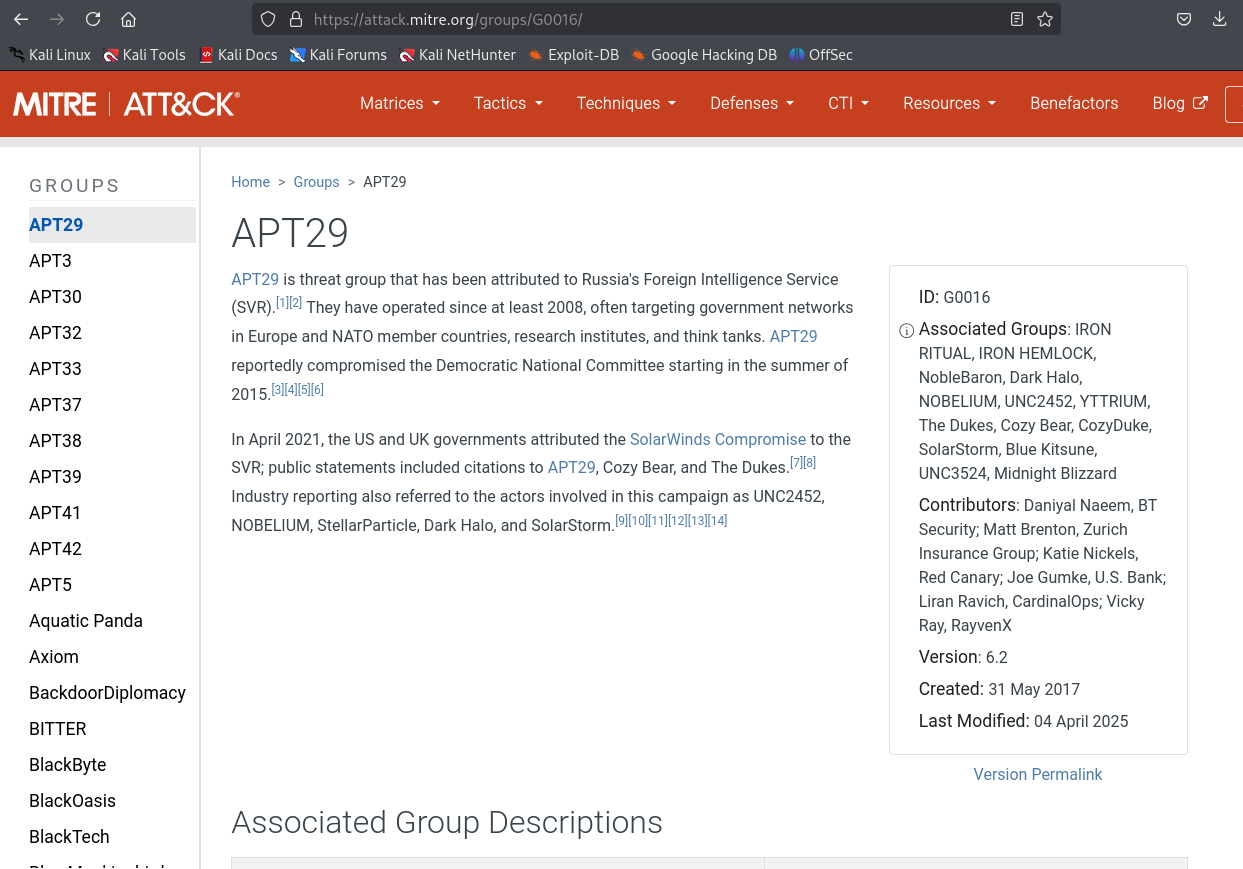Viewport: 1243px width, 869px height.
Task: Click the info icon beside Associated Groups
Action: [906, 330]
